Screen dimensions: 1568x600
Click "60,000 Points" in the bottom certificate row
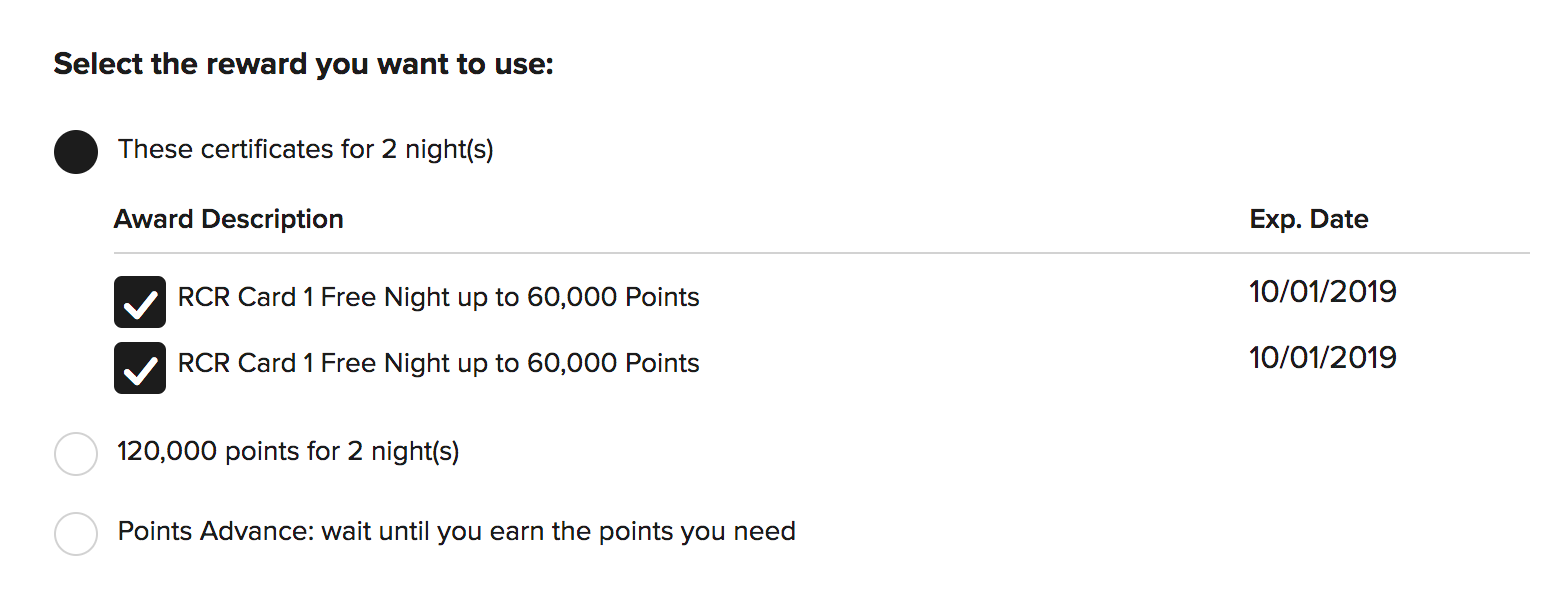coord(614,363)
